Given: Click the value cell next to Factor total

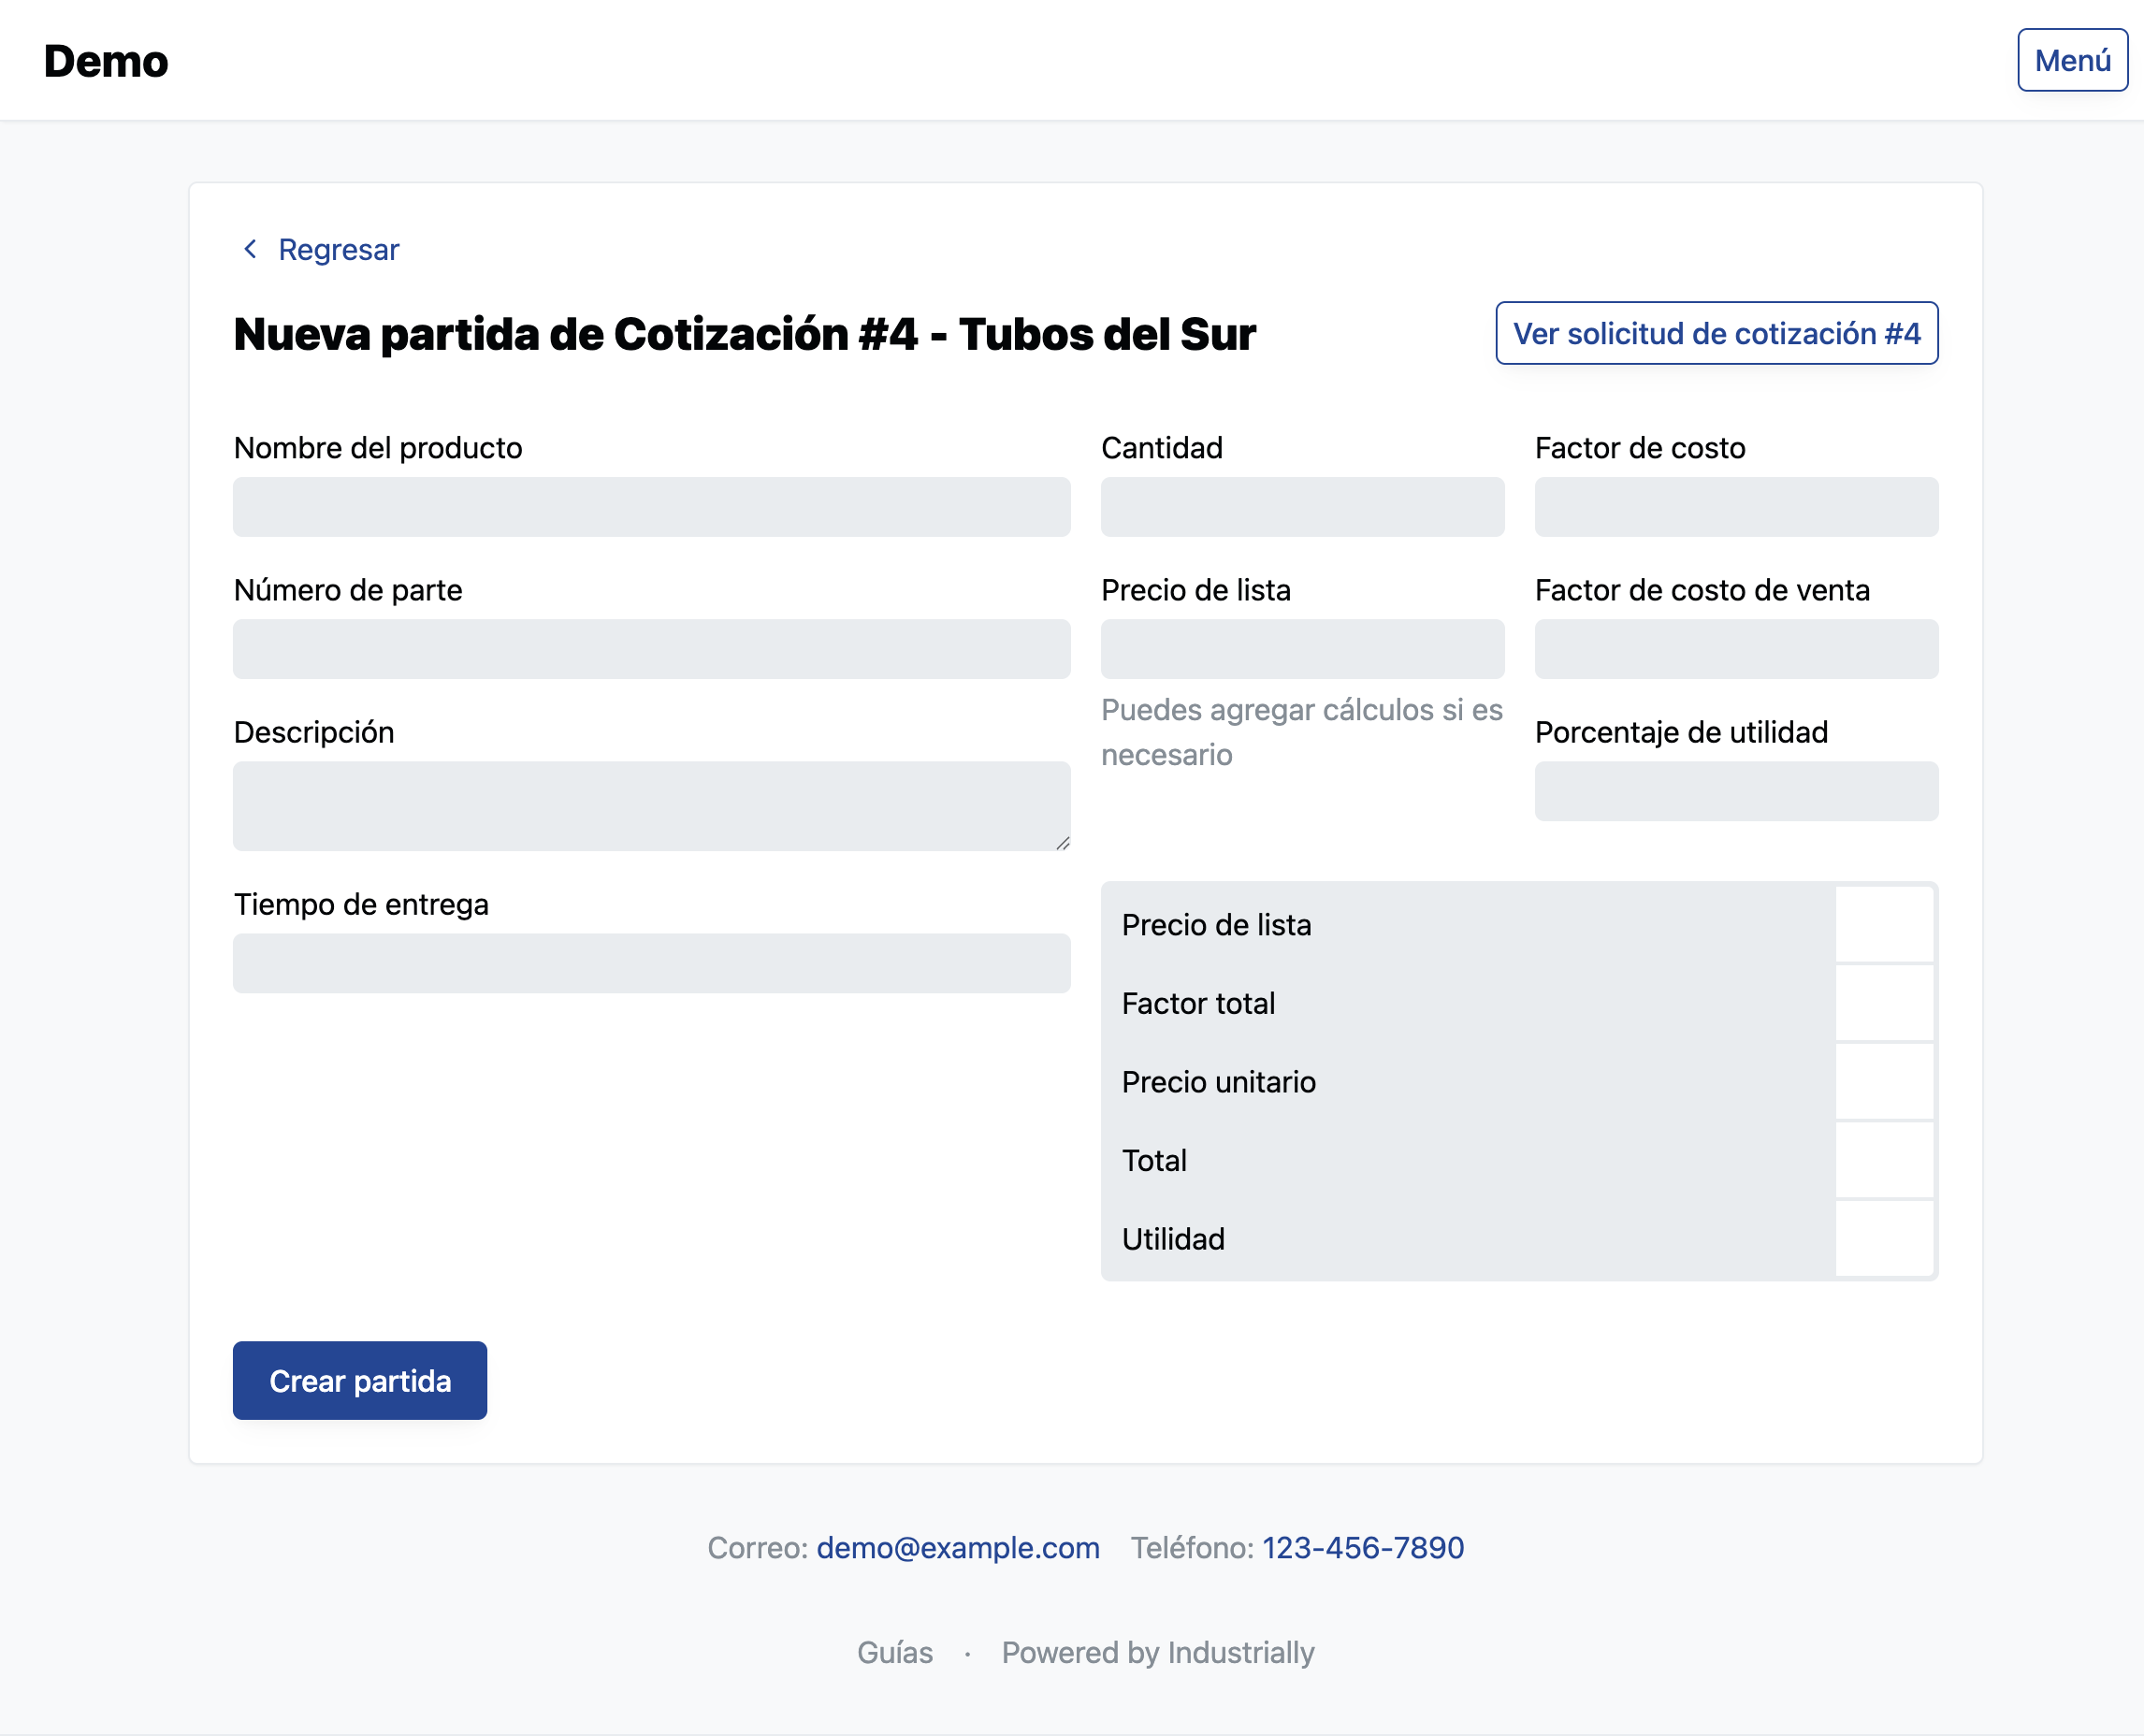Looking at the screenshot, I should pos(1884,1003).
